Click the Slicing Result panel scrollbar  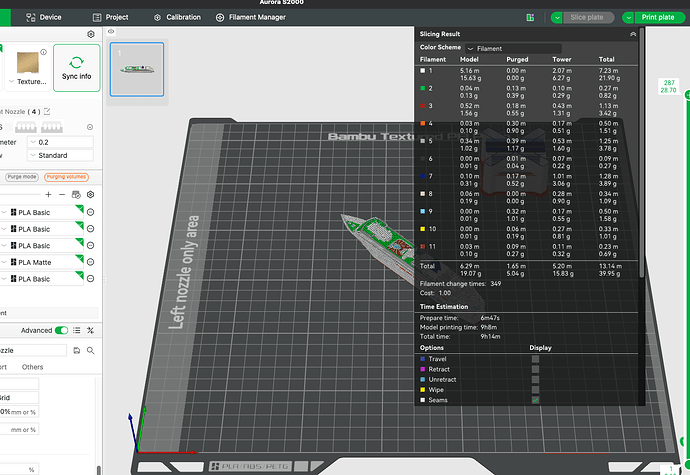[x=642, y=152]
